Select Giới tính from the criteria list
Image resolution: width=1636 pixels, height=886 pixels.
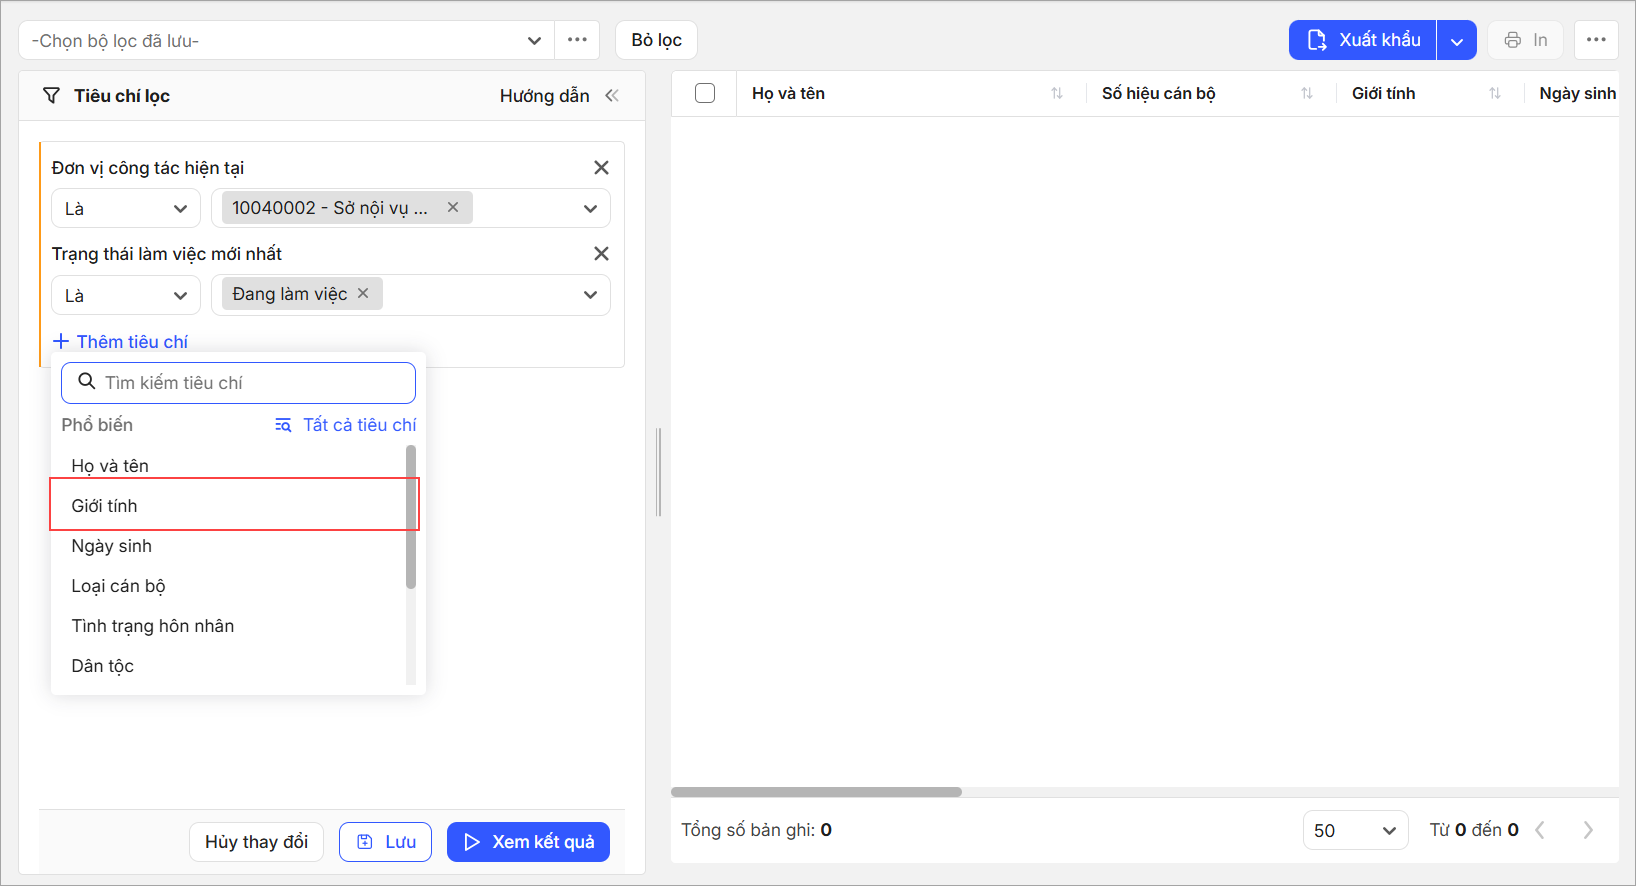(105, 506)
